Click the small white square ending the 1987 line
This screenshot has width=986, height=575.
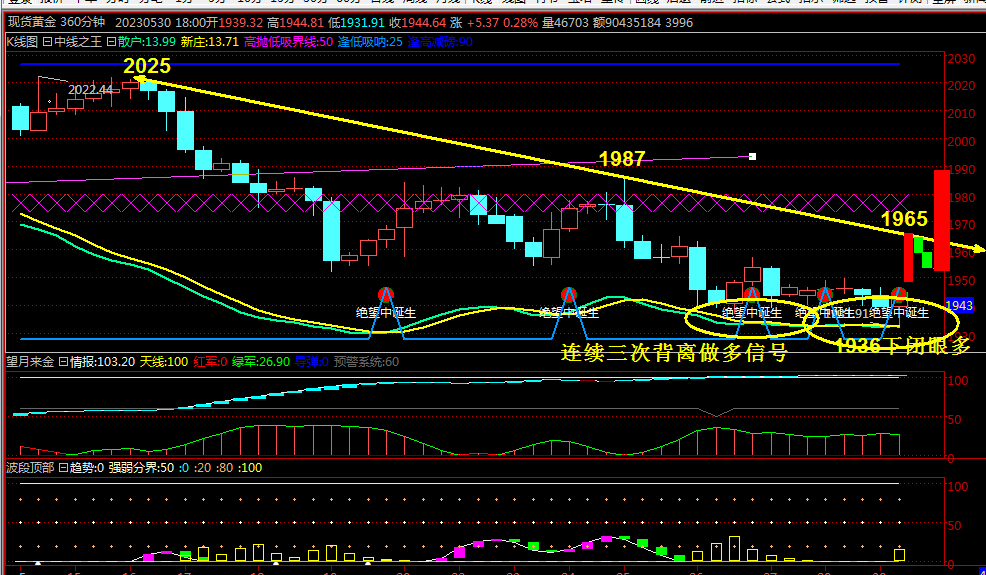tap(752, 156)
